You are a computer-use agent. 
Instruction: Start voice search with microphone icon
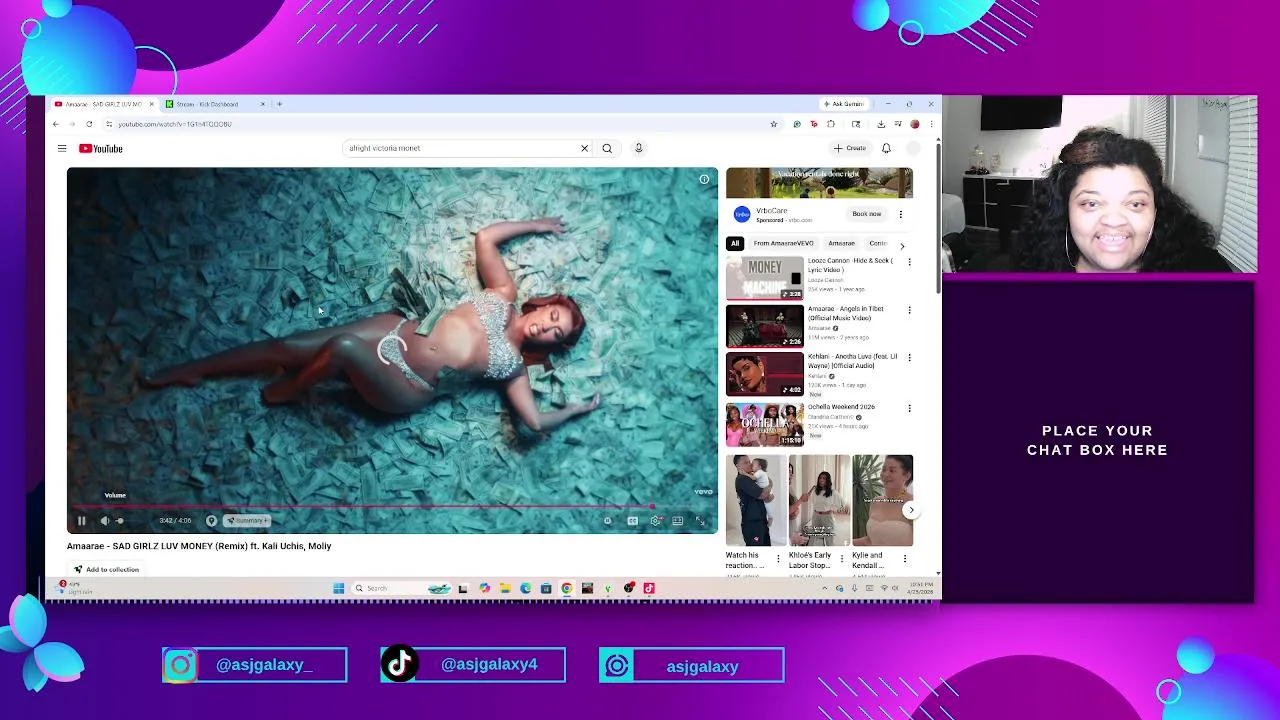tap(638, 148)
